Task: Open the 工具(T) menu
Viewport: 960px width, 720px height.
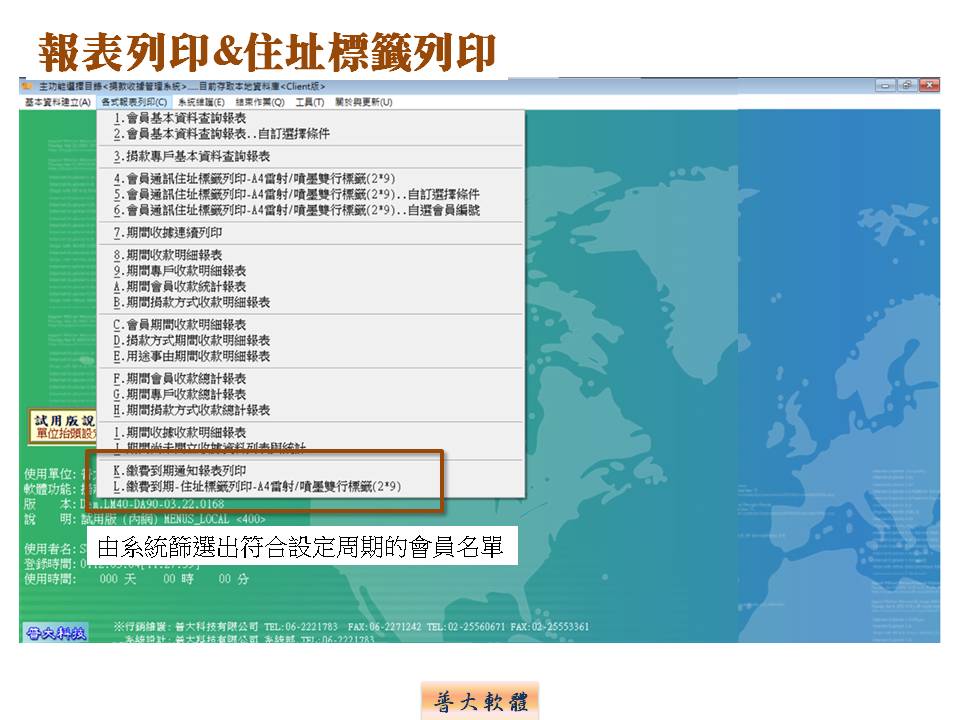Action: click(x=309, y=102)
